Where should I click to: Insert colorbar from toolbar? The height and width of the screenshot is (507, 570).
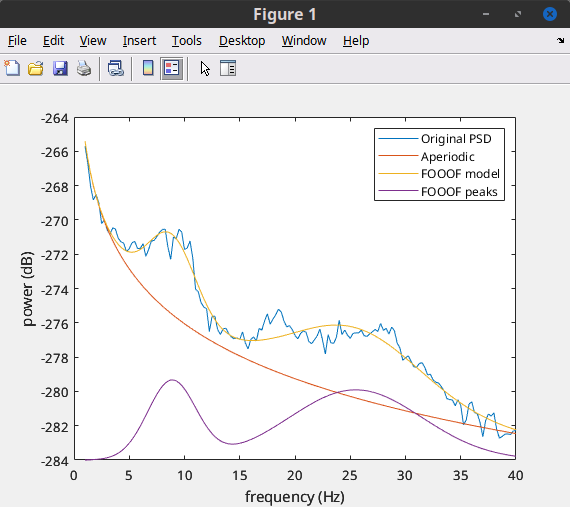148,68
